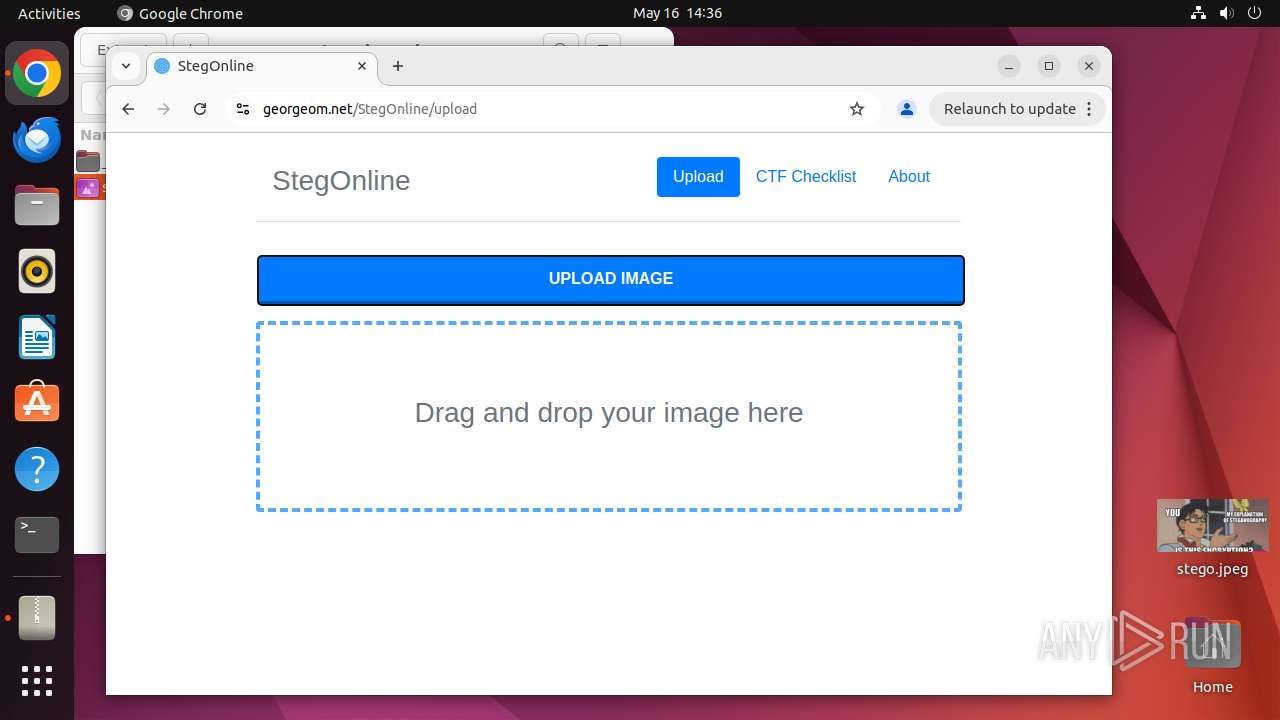Show Applications grid in the dock
The image size is (1280, 720).
(x=37, y=681)
